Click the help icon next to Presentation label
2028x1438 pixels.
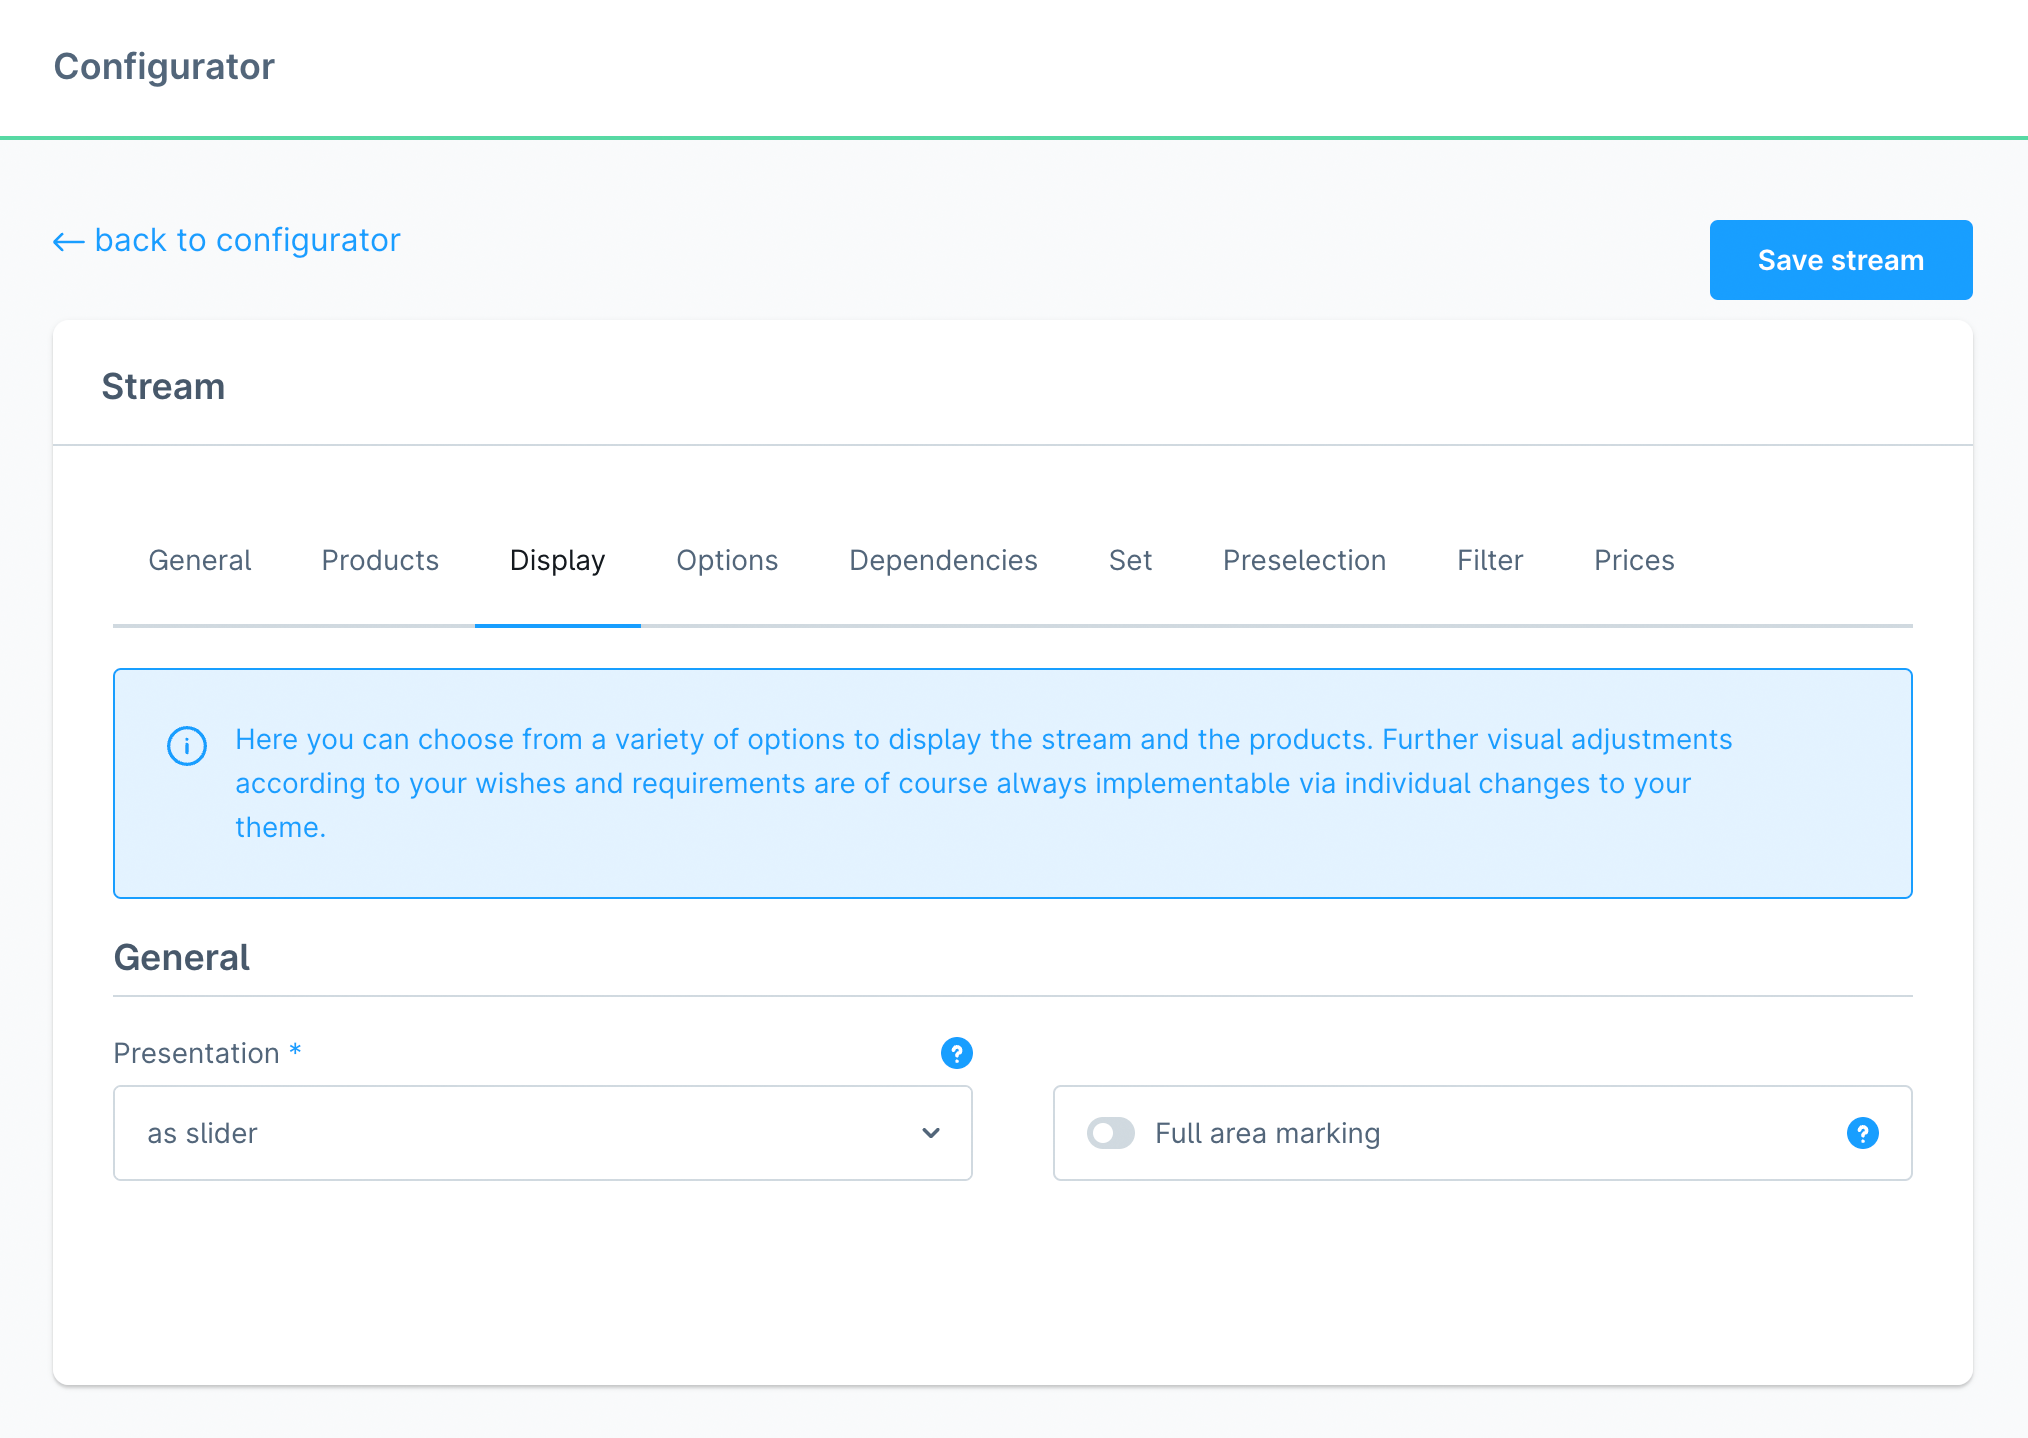pos(956,1052)
